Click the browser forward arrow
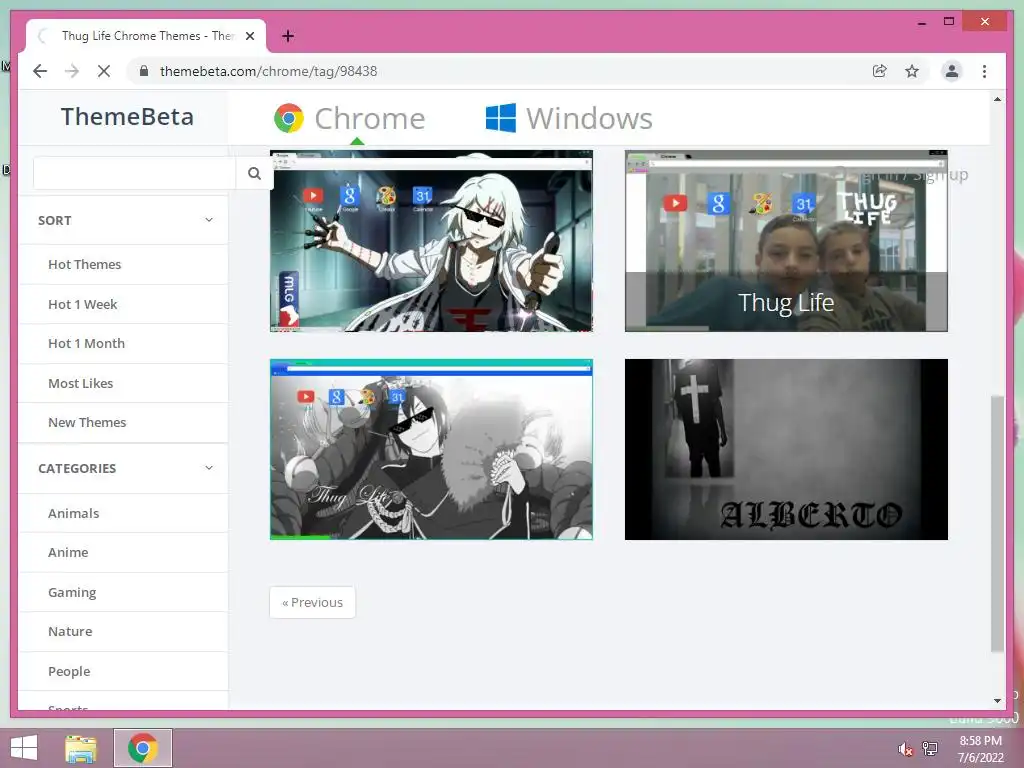Viewport: 1024px width, 768px height. [x=72, y=71]
